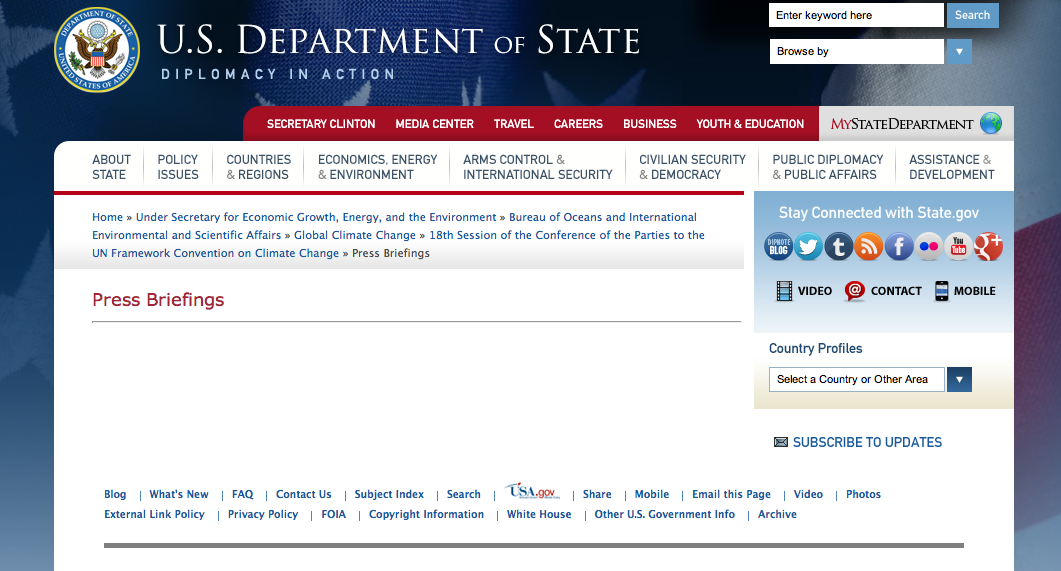Open the Tumblr icon
The height and width of the screenshot is (571, 1061).
839,246
